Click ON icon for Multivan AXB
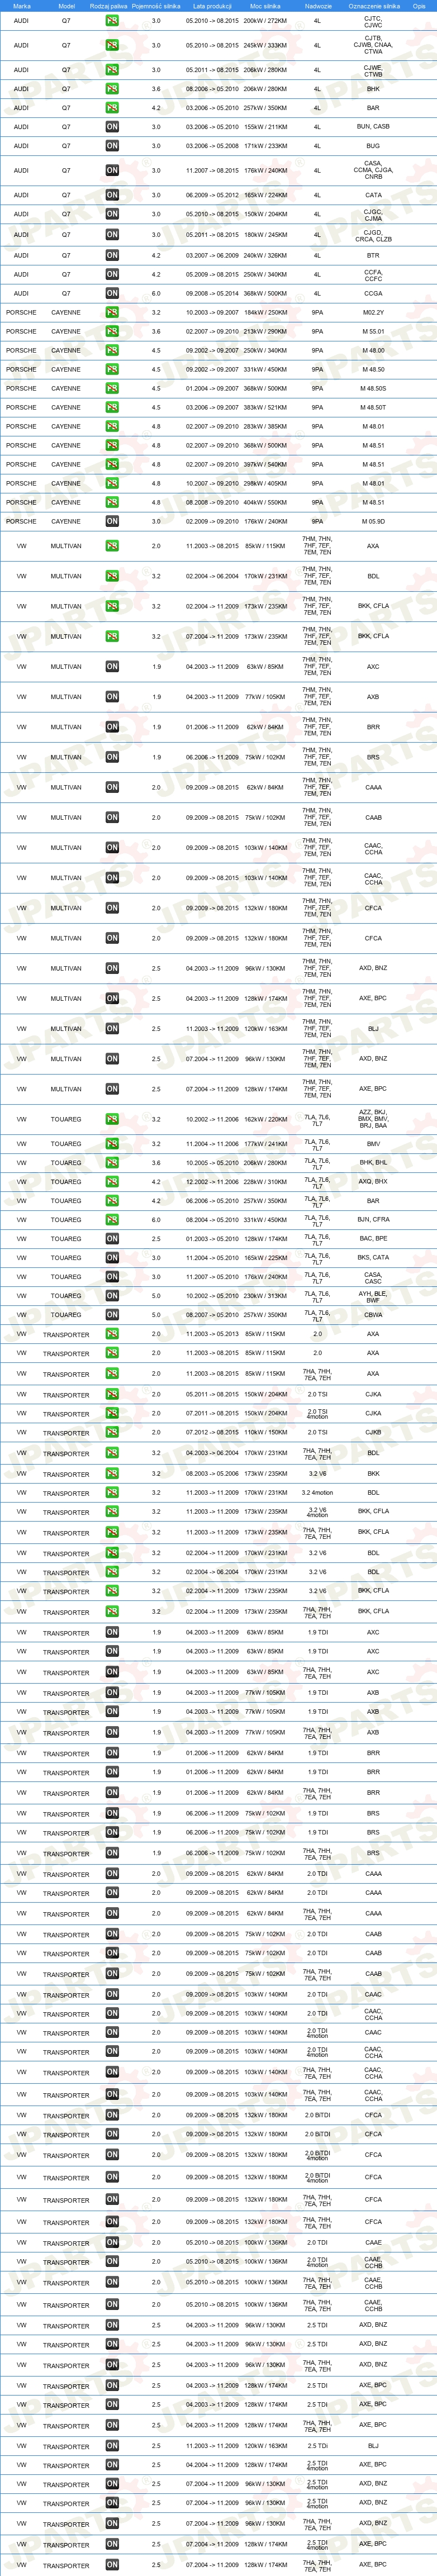This screenshot has height=2576, width=437. [112, 697]
